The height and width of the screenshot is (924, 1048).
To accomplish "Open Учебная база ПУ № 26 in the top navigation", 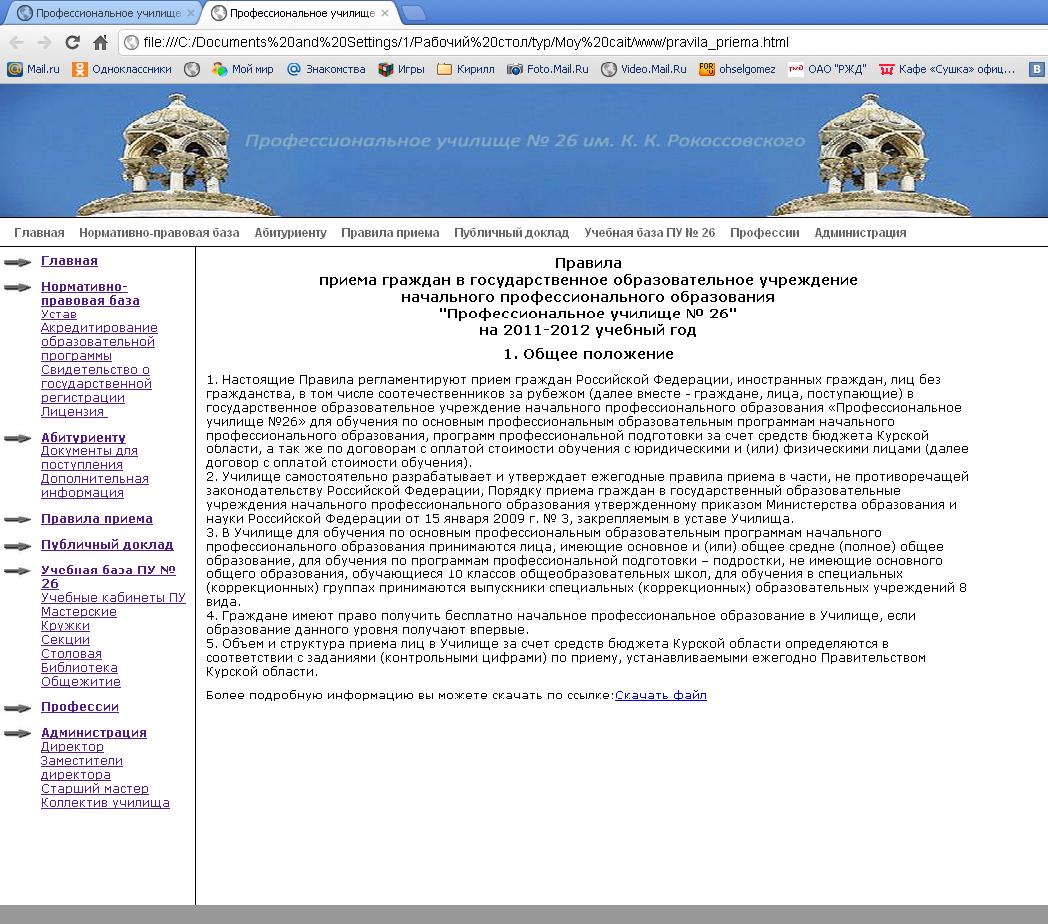I will (650, 233).
